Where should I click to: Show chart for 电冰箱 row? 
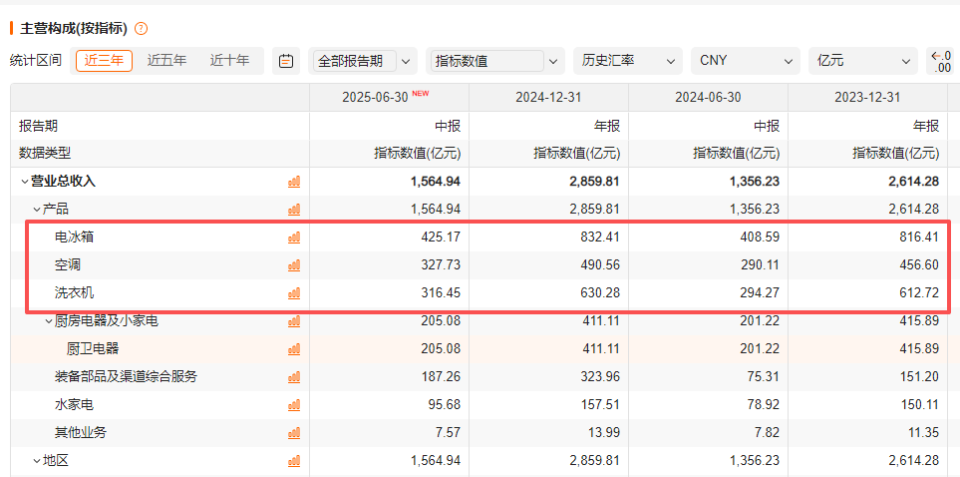[x=294, y=238]
